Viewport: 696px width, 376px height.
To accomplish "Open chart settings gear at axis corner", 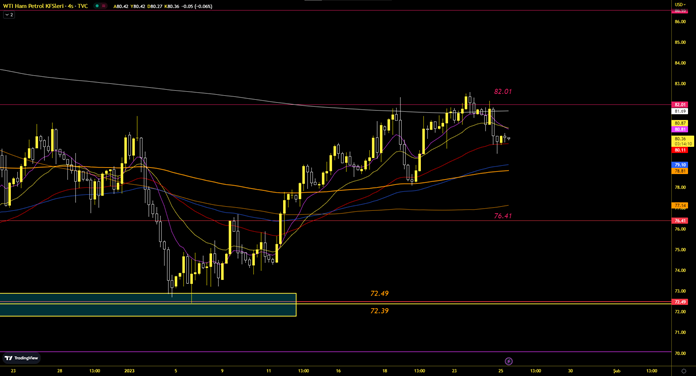I will (684, 371).
